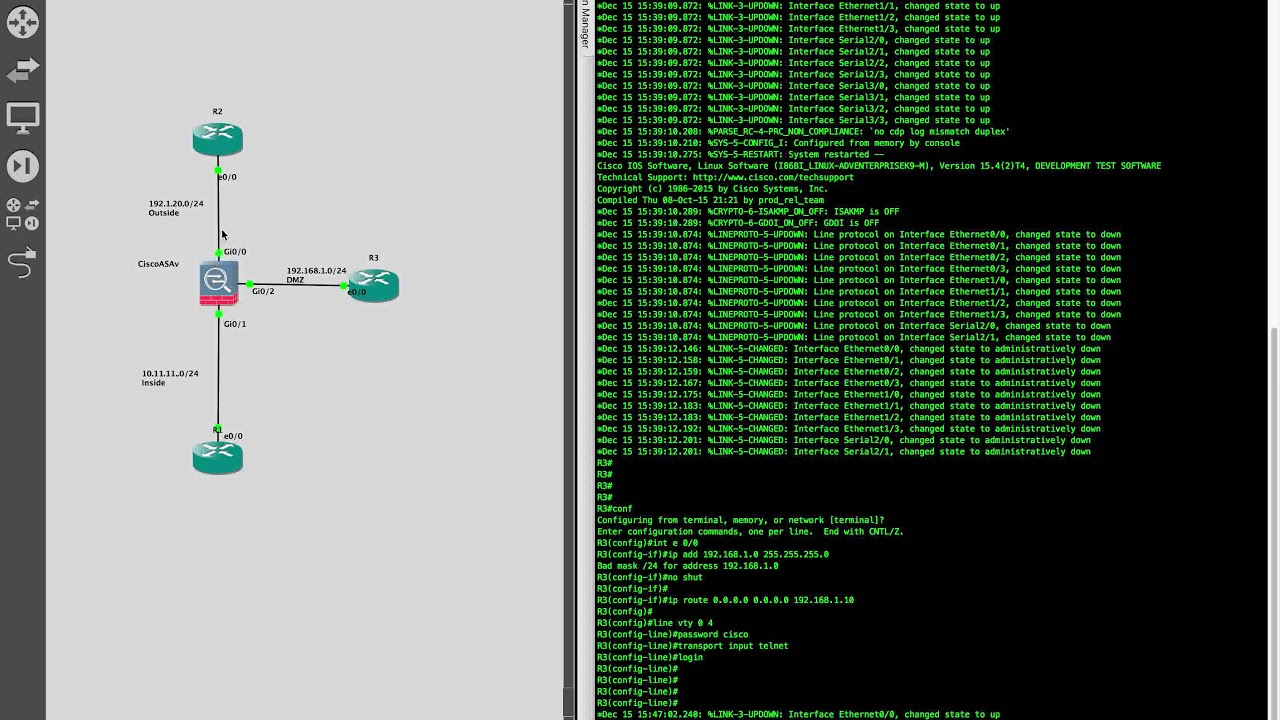Image resolution: width=1280 pixels, height=720 pixels.
Task: Select router R3 on the topology
Action: point(373,285)
